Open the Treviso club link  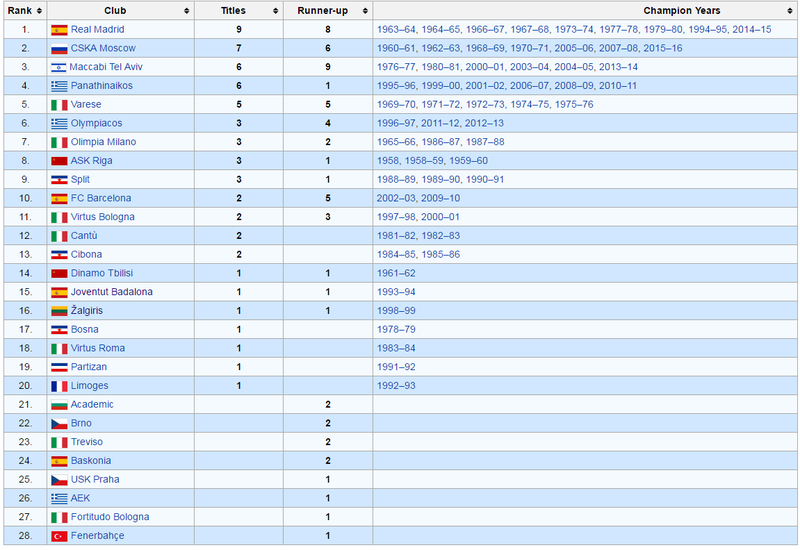click(87, 442)
